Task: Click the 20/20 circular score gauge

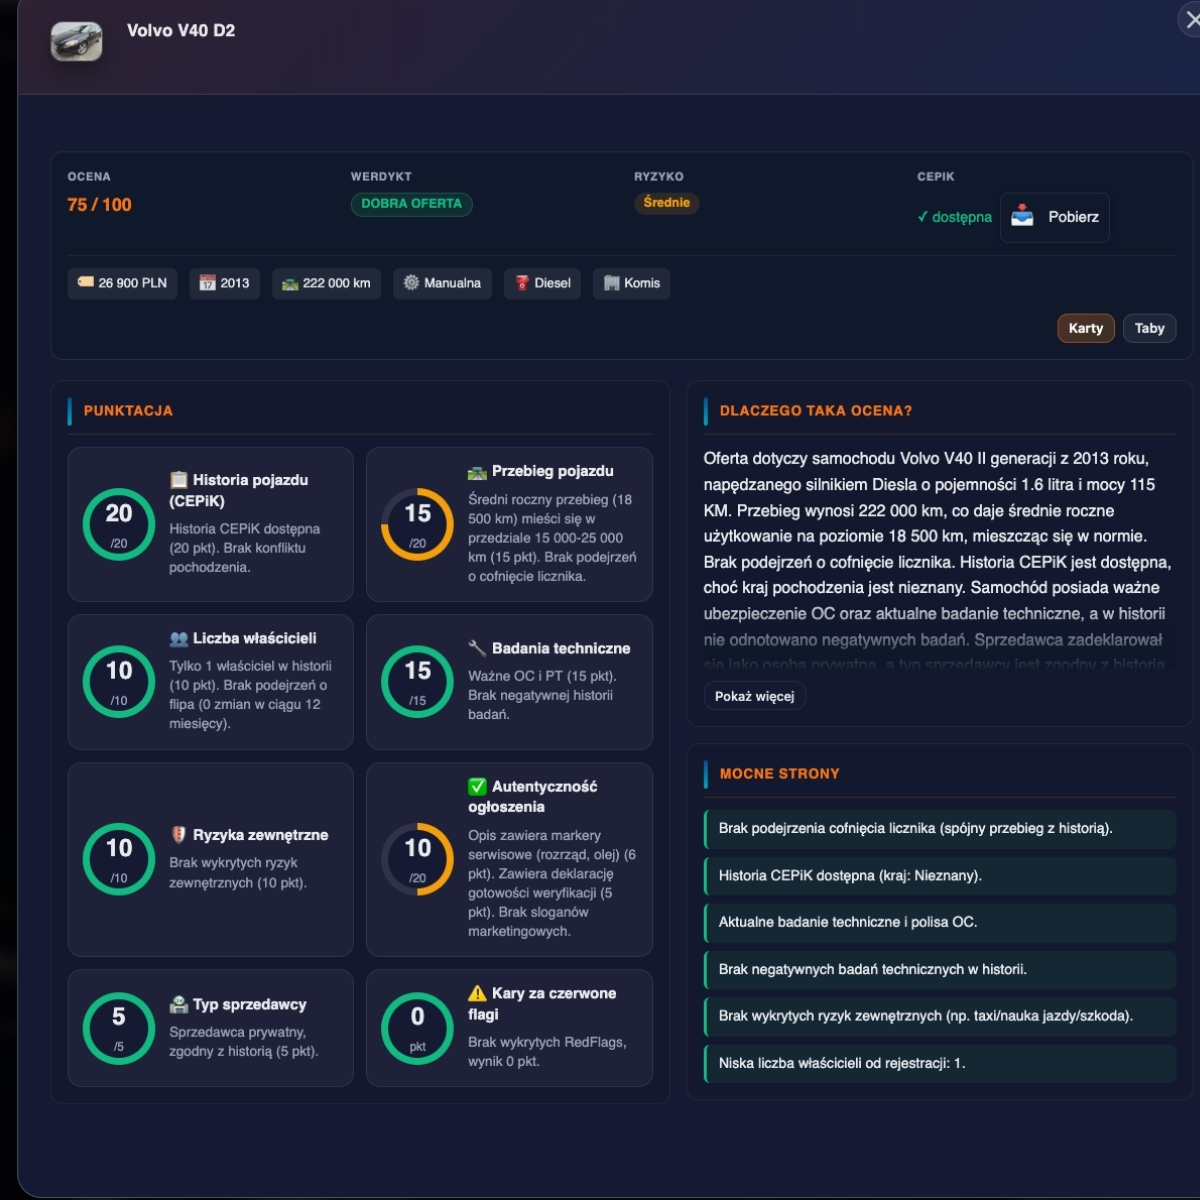Action: (119, 524)
